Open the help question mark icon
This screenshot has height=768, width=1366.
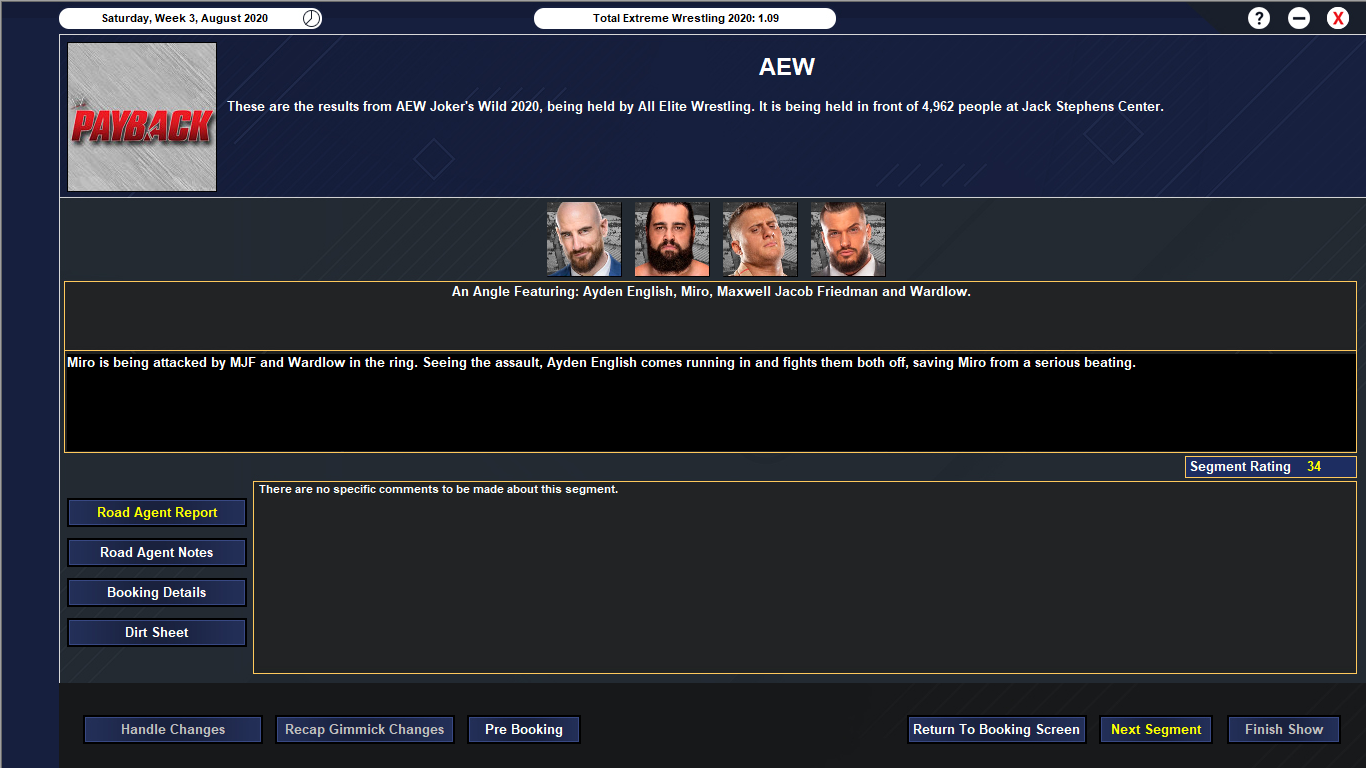(1259, 18)
